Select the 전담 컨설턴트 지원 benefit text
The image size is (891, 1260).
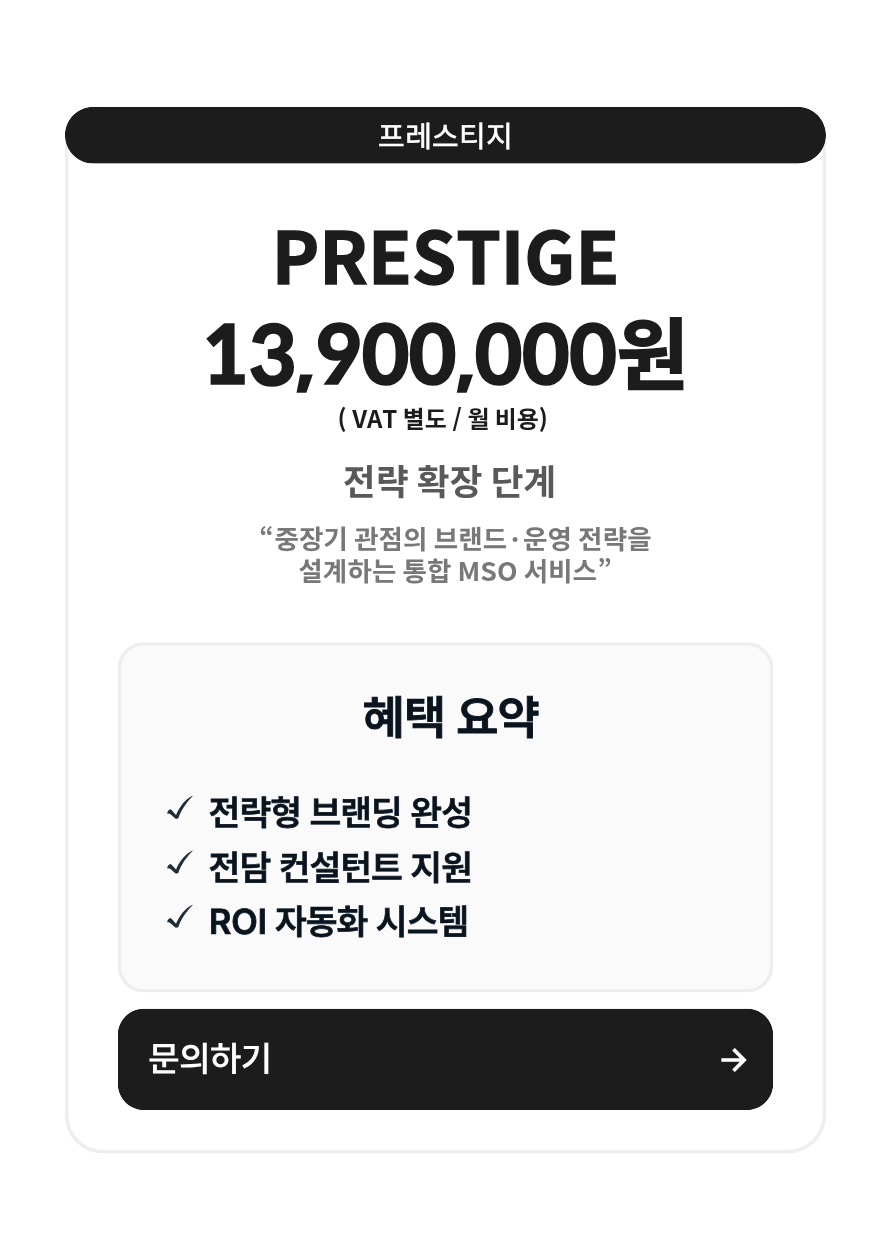[340, 866]
